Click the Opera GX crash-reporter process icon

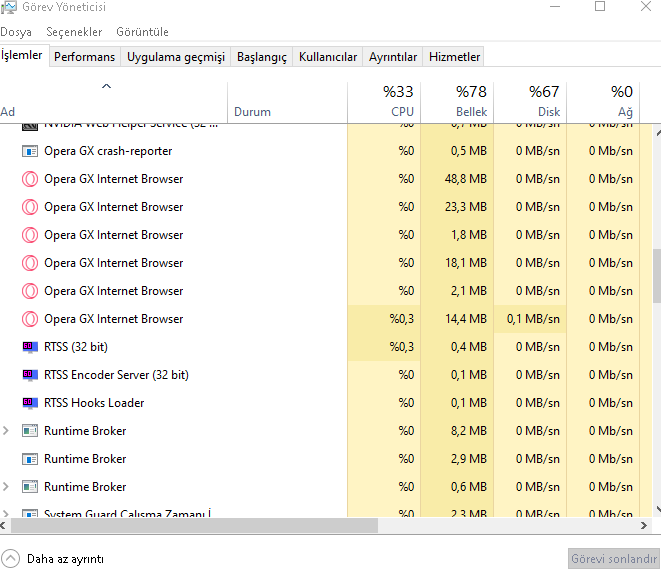[x=30, y=151]
